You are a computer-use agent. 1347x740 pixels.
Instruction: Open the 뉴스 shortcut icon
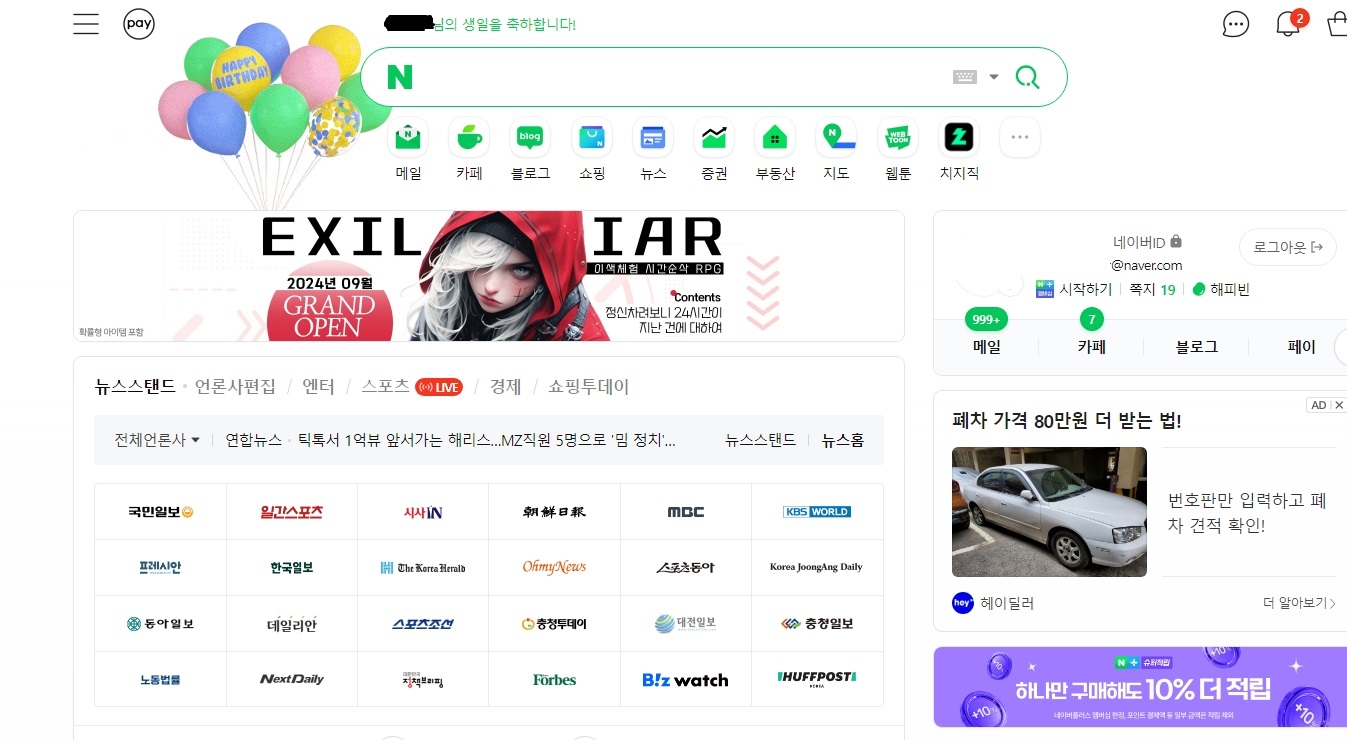(653, 138)
